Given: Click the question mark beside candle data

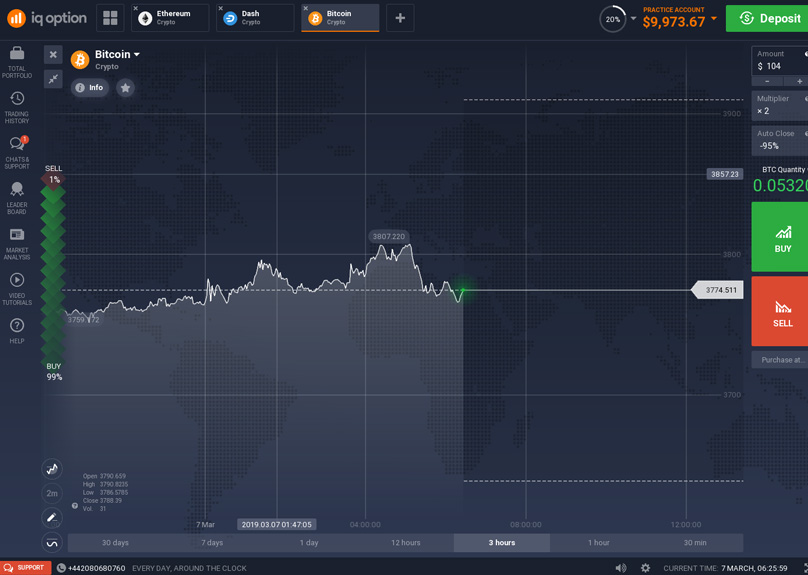Looking at the screenshot, I should 75,506.
